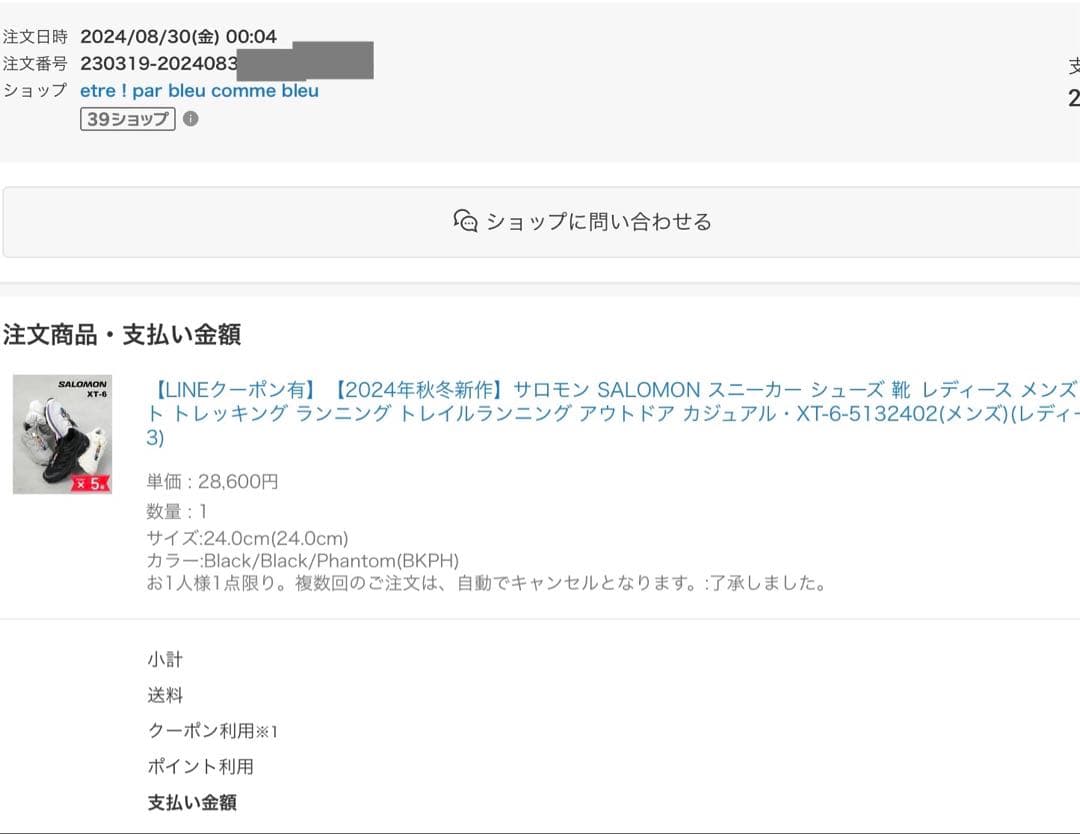
Task: Select the order number starting 230319-2024083
Action: click(x=159, y=63)
